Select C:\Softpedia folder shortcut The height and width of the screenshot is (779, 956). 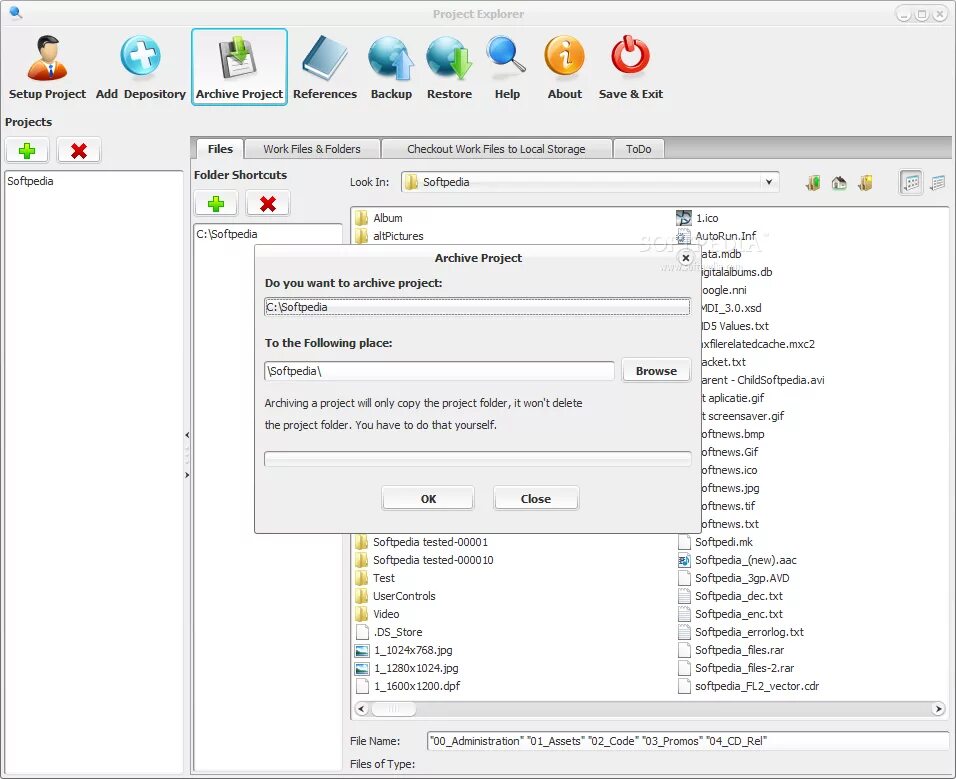(227, 234)
